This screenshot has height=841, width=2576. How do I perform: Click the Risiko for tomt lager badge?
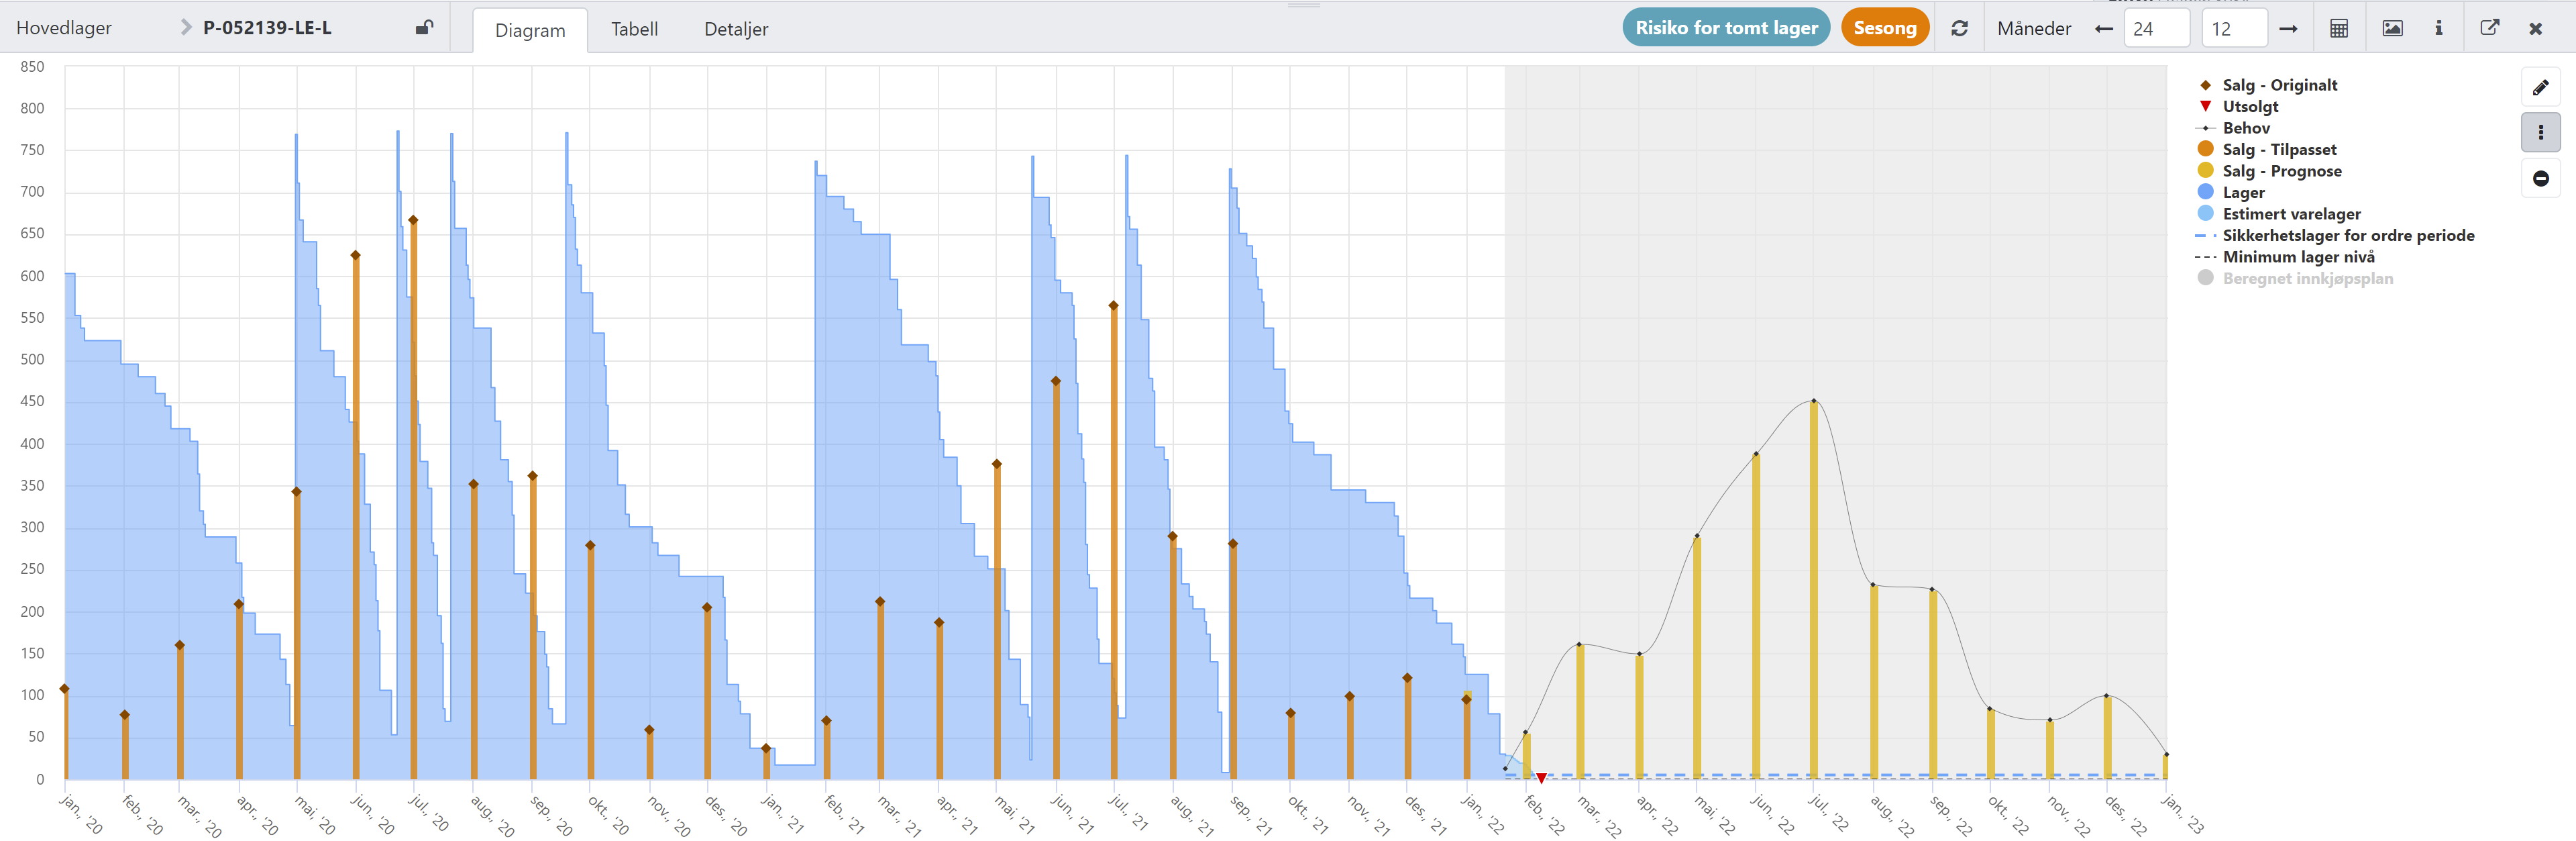1726,28
